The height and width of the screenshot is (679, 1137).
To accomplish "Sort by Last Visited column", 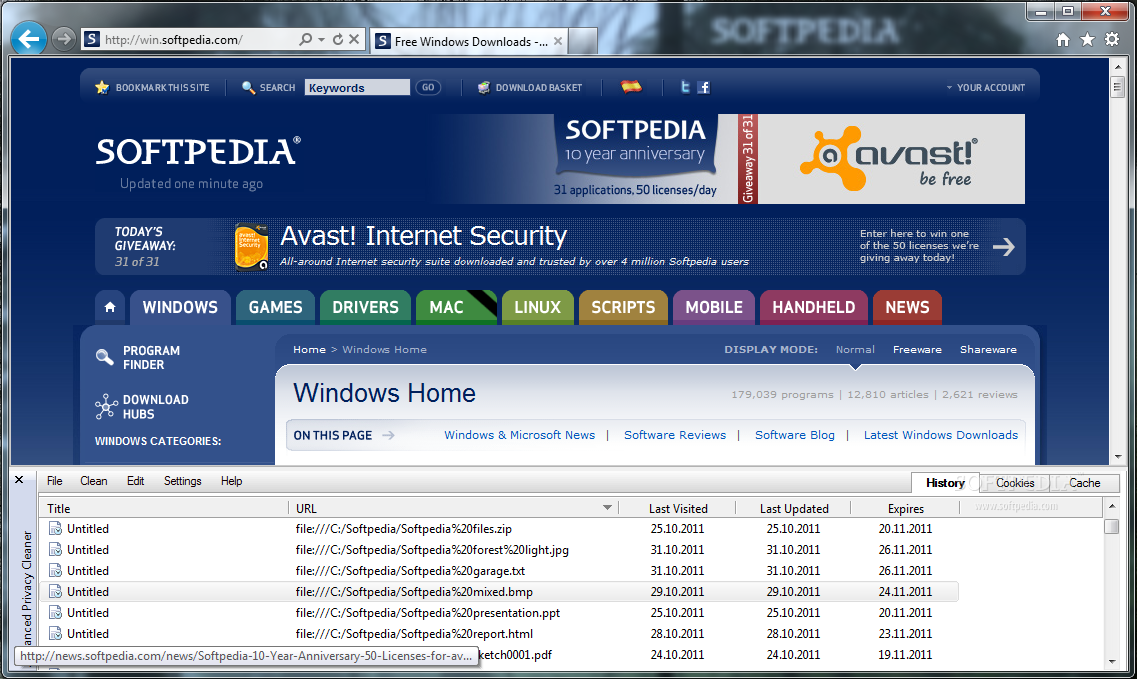I will [677, 509].
